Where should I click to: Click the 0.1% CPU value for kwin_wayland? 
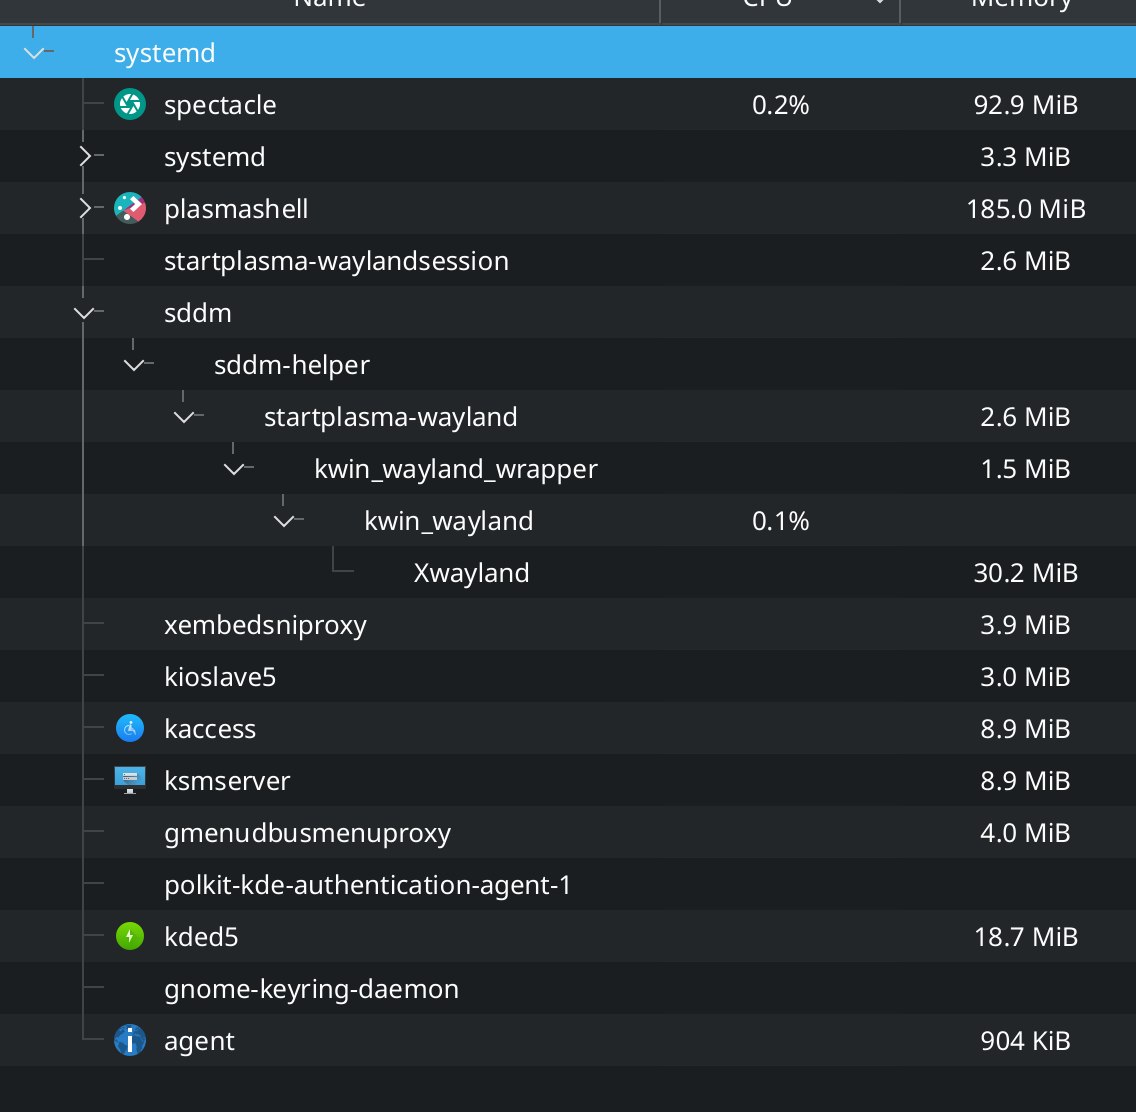(780, 521)
